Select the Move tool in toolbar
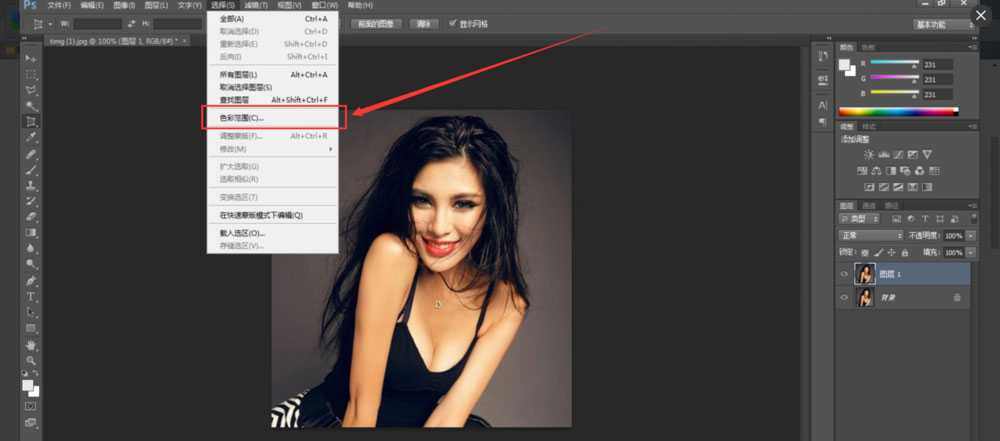Viewport: 1000px width, 441px height. (31, 59)
